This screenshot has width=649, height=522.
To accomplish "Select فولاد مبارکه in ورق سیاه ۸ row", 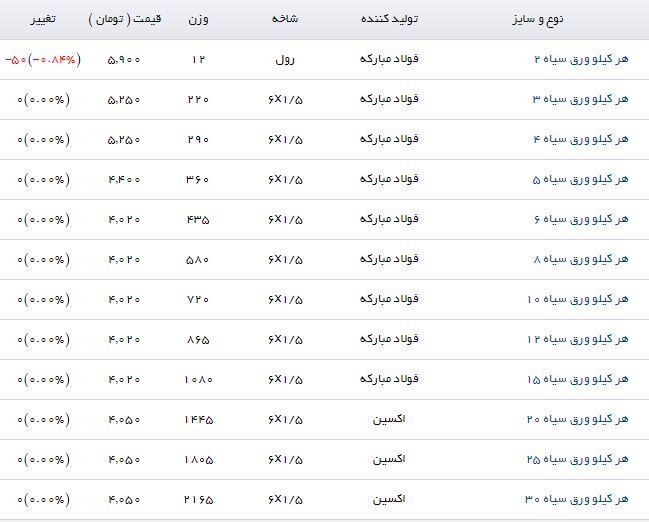I will tap(389, 259).
